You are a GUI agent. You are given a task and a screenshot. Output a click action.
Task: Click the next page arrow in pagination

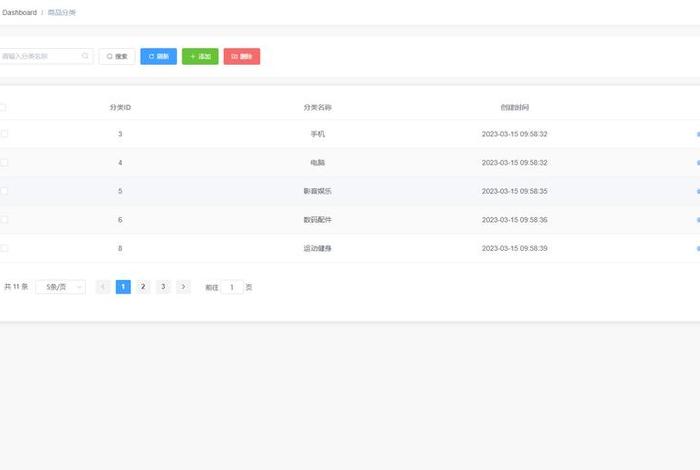click(183, 287)
